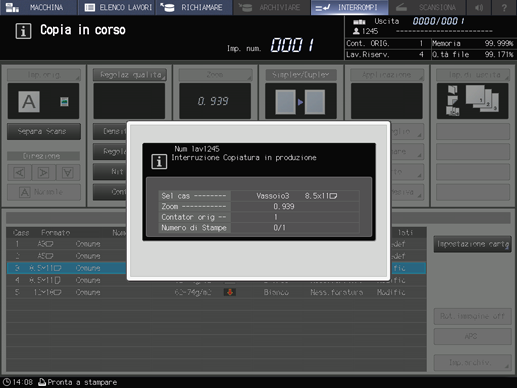Click printer icon beside Pronta a stampare
Viewport: 517px width, 388px height.
click(42, 382)
